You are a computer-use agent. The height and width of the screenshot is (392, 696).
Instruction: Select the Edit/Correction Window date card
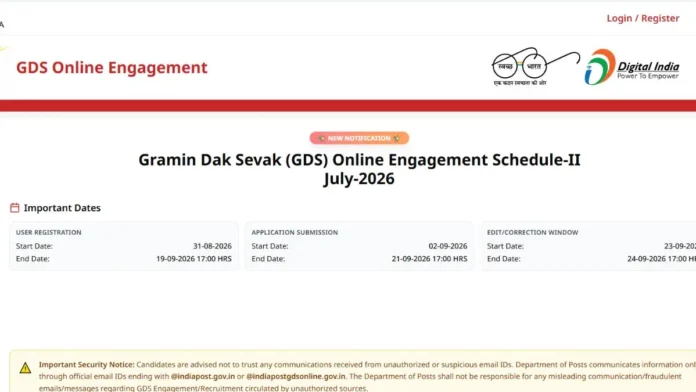tap(589, 246)
